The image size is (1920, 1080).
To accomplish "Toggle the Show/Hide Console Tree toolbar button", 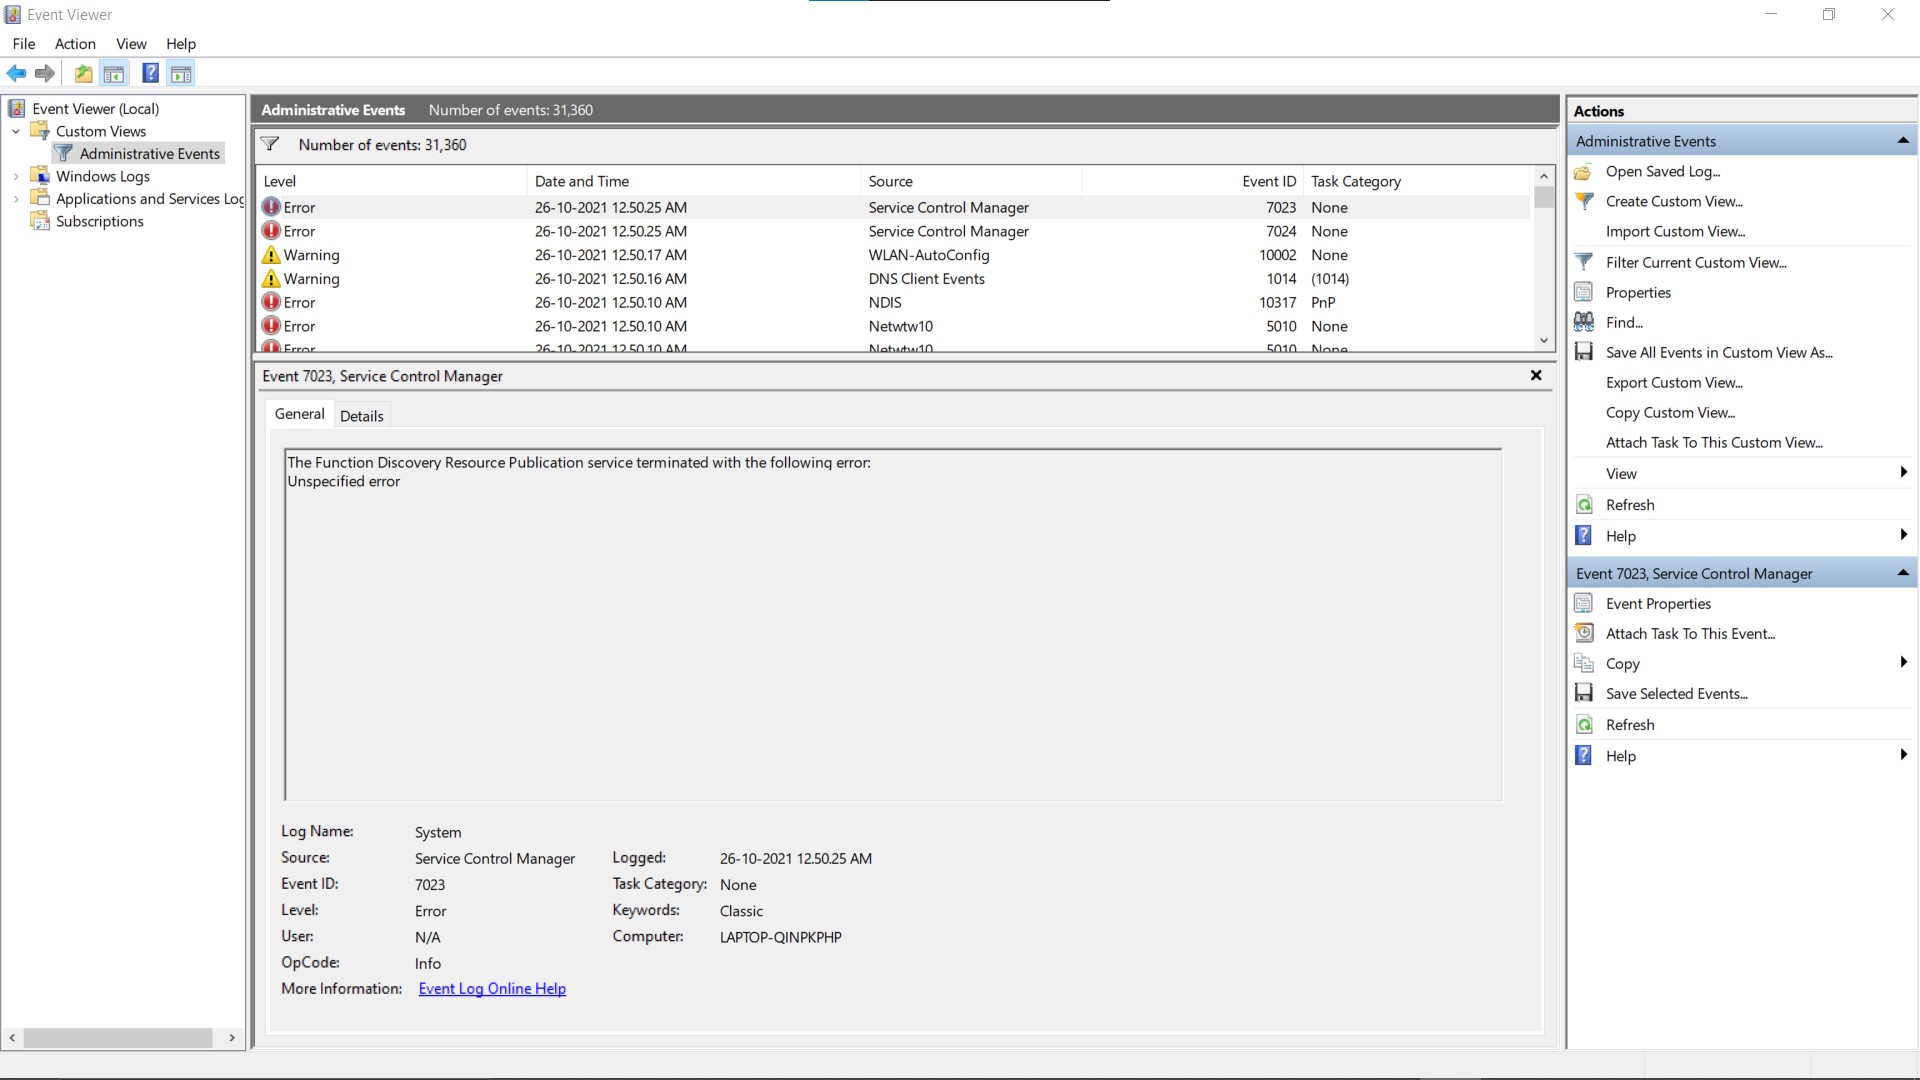I will click(114, 73).
